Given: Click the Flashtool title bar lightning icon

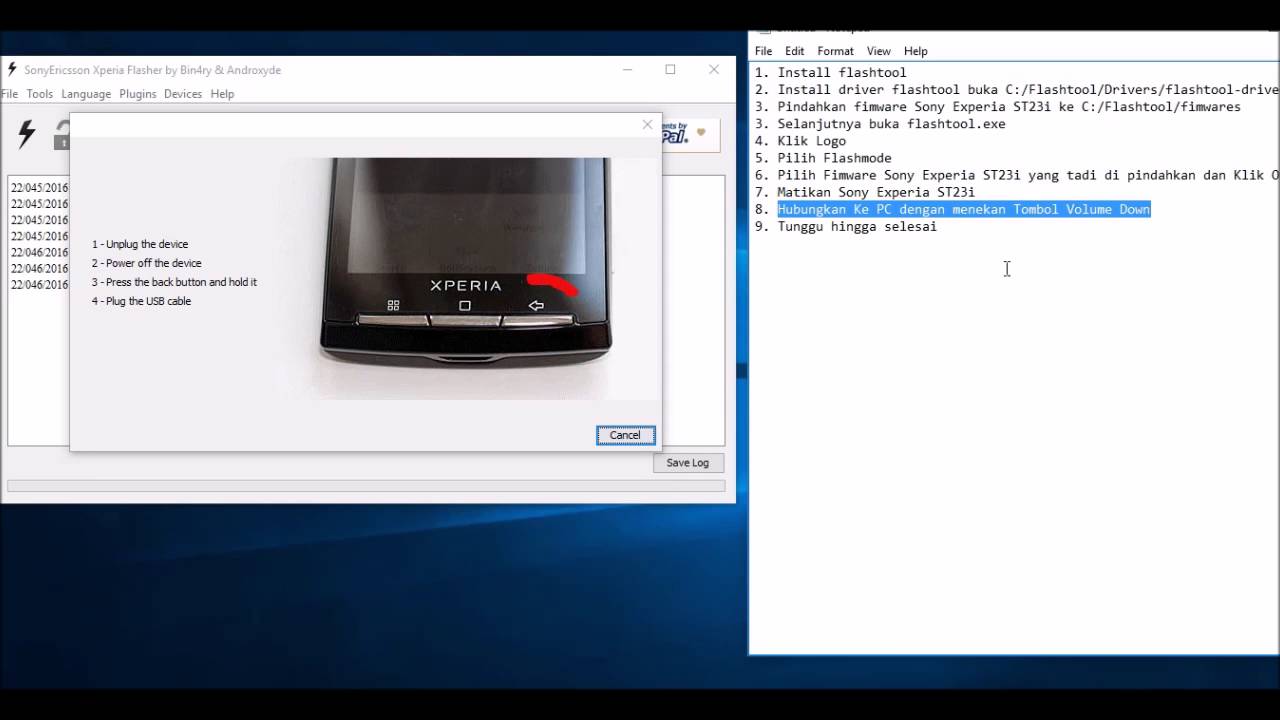Looking at the screenshot, I should pyautogui.click(x=12, y=70).
